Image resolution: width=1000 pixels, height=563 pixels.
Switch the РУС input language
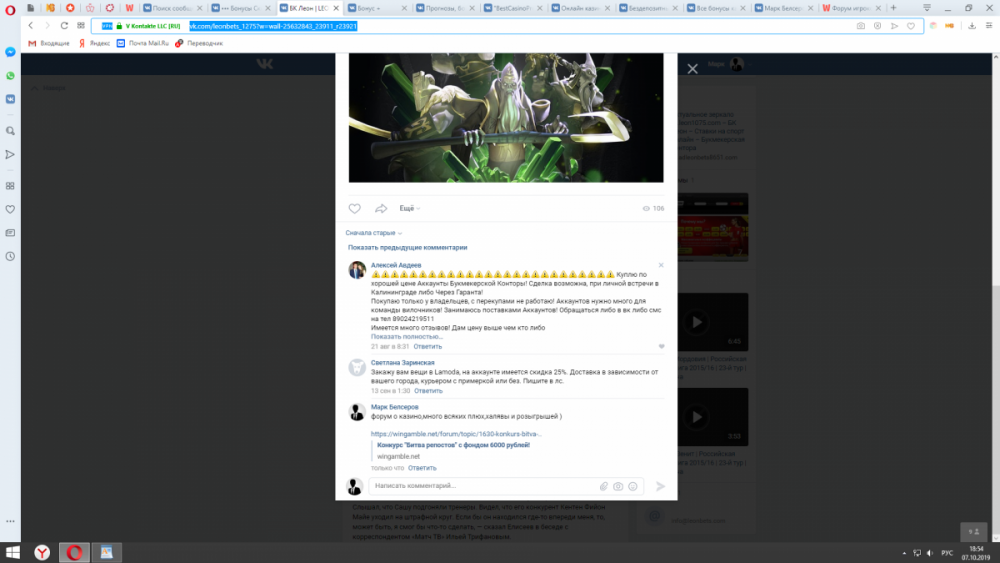click(947, 553)
